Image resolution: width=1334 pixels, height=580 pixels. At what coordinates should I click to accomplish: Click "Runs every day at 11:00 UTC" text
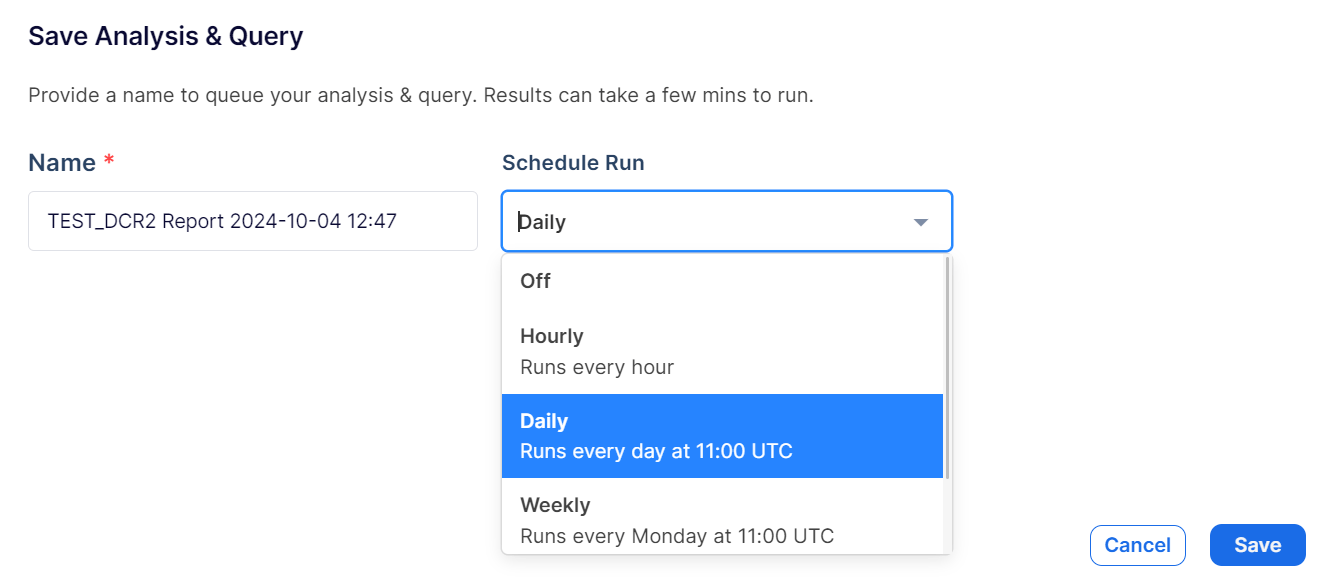[x=656, y=451]
